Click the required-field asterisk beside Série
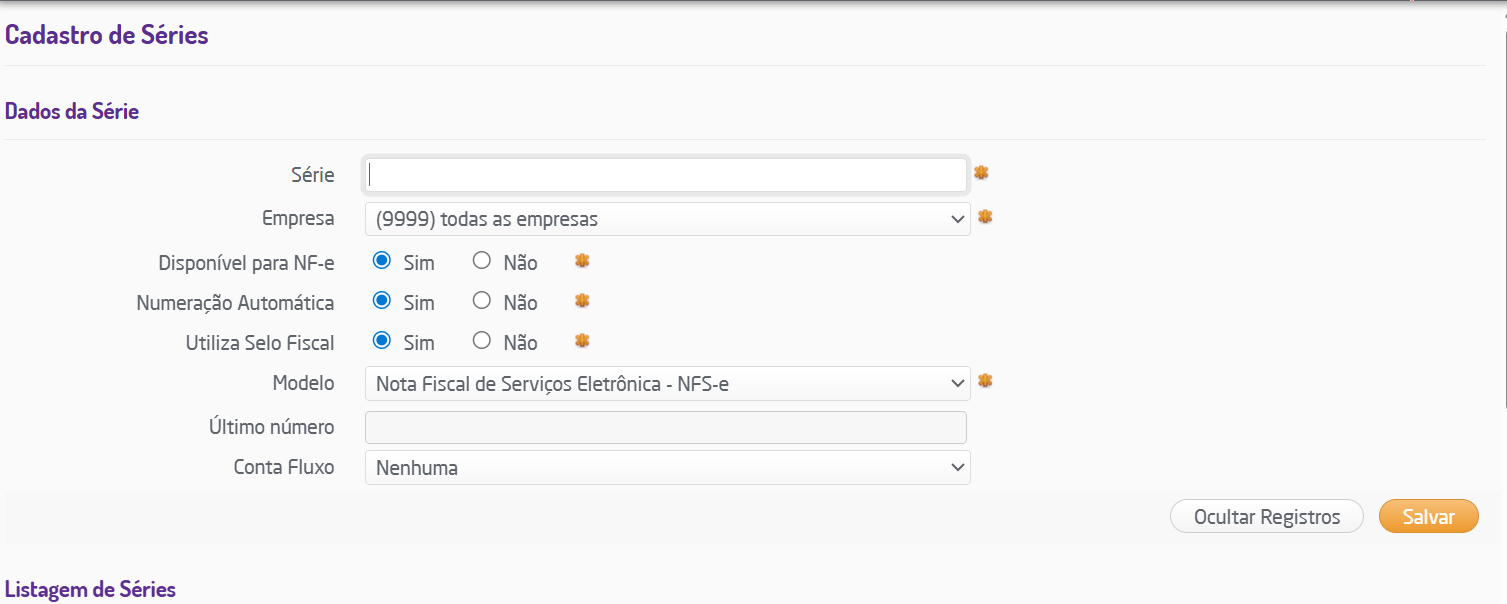This screenshot has width=1507, height=604. [981, 173]
